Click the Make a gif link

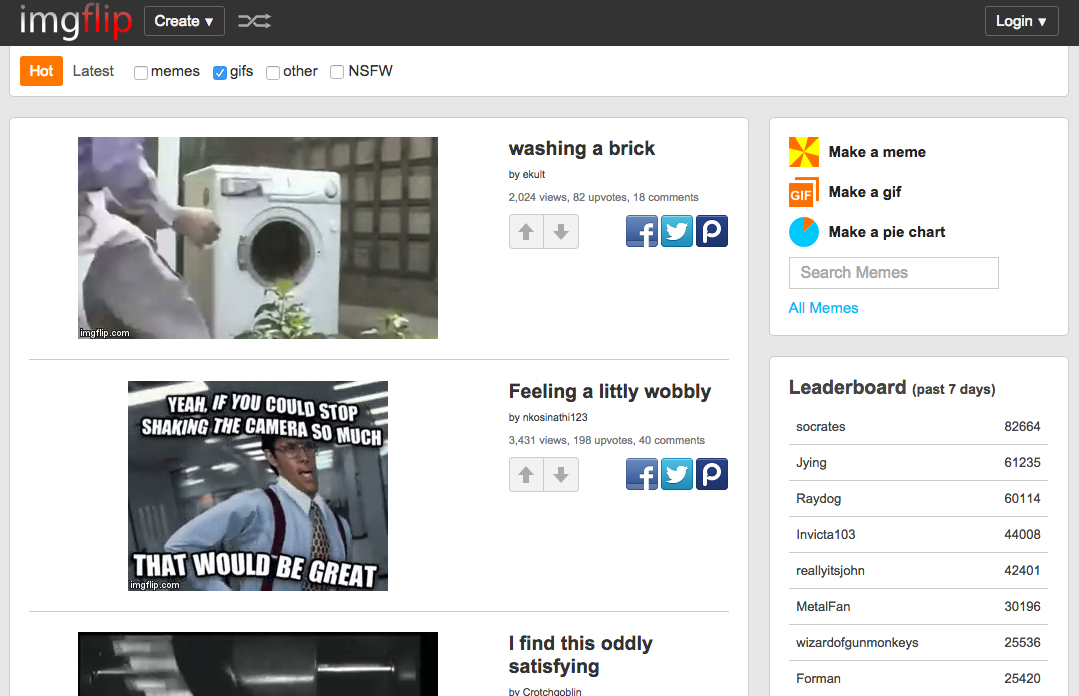click(x=864, y=192)
